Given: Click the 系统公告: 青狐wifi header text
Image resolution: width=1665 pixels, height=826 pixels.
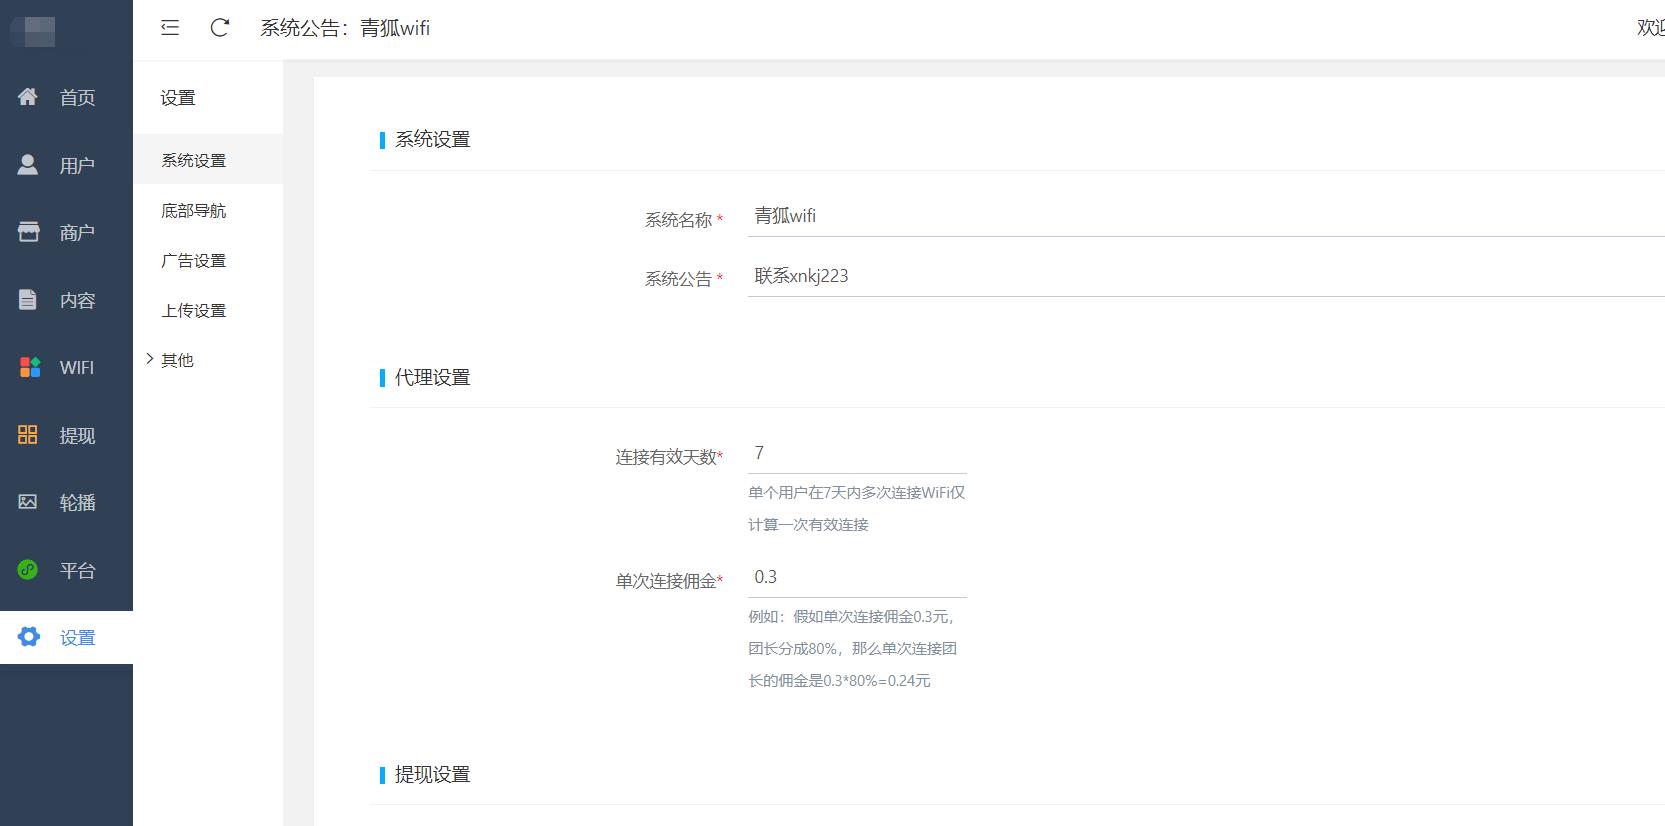Looking at the screenshot, I should pyautogui.click(x=345, y=28).
